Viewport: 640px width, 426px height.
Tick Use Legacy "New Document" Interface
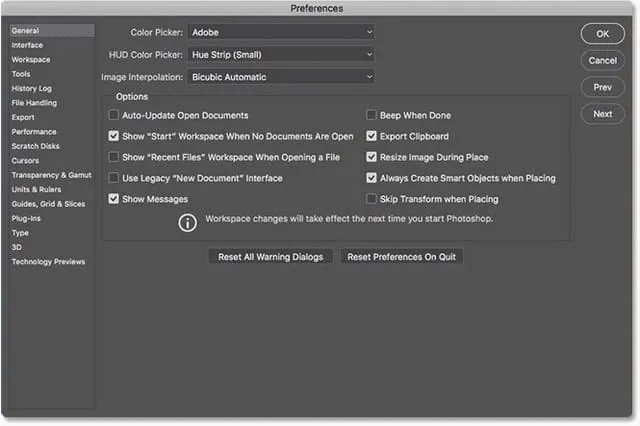[113, 178]
